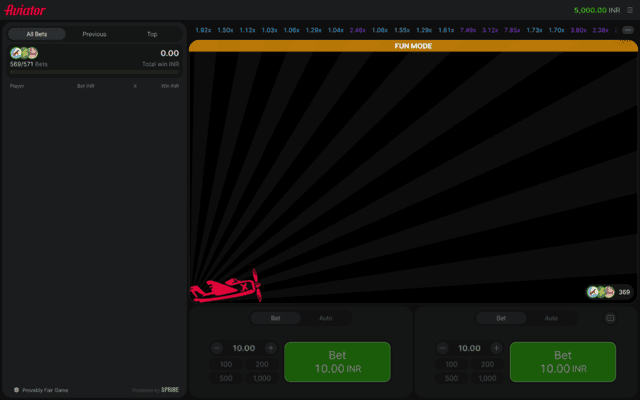Click the 1.92x history multiplier
This screenshot has height=400, width=640.
click(x=203, y=30)
